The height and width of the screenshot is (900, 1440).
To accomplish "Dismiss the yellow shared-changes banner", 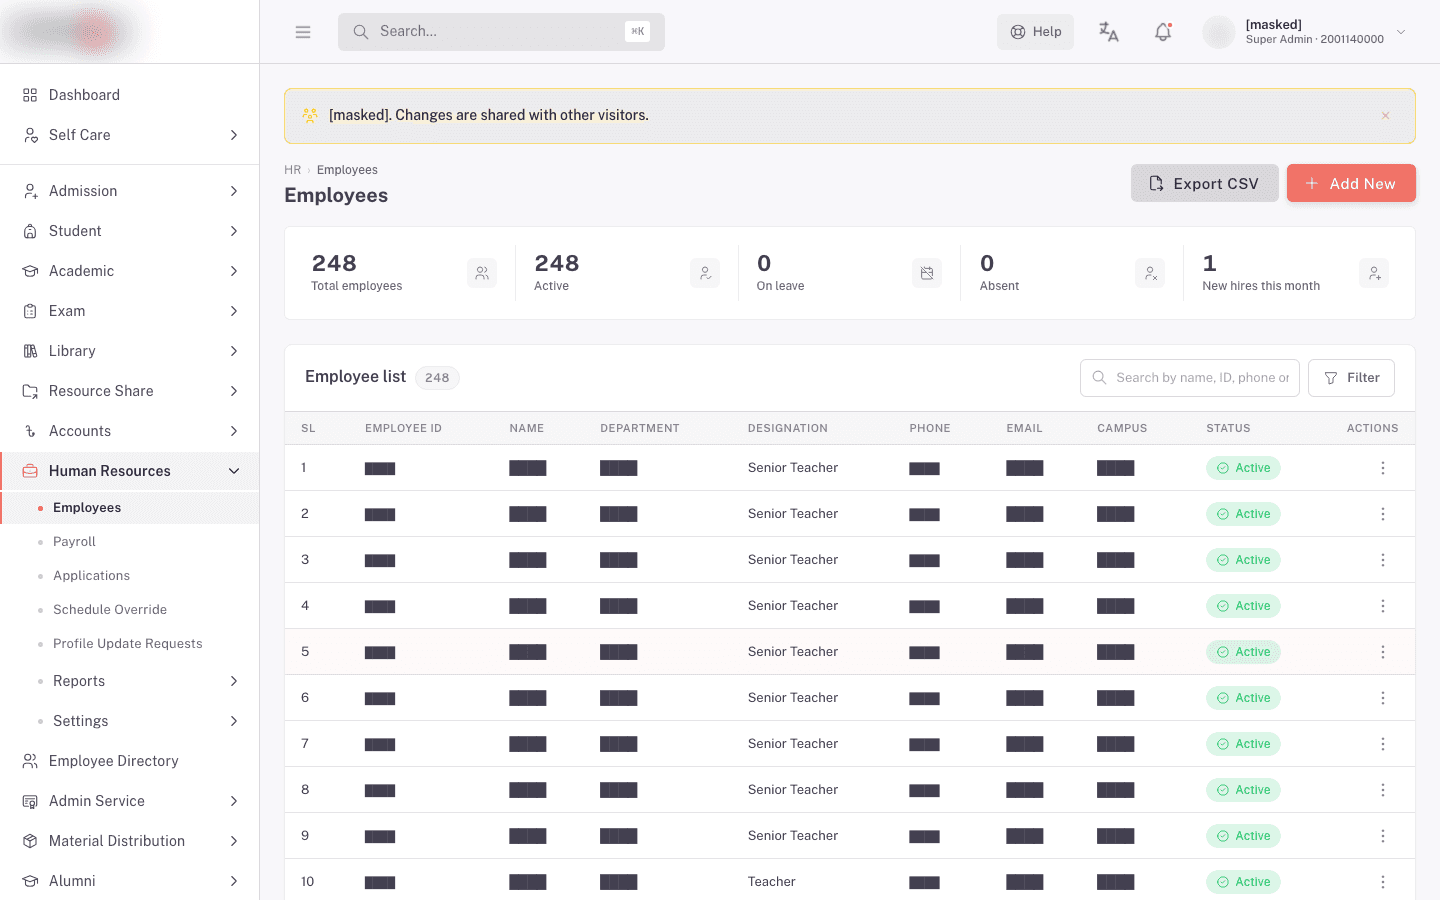I will click(1386, 116).
